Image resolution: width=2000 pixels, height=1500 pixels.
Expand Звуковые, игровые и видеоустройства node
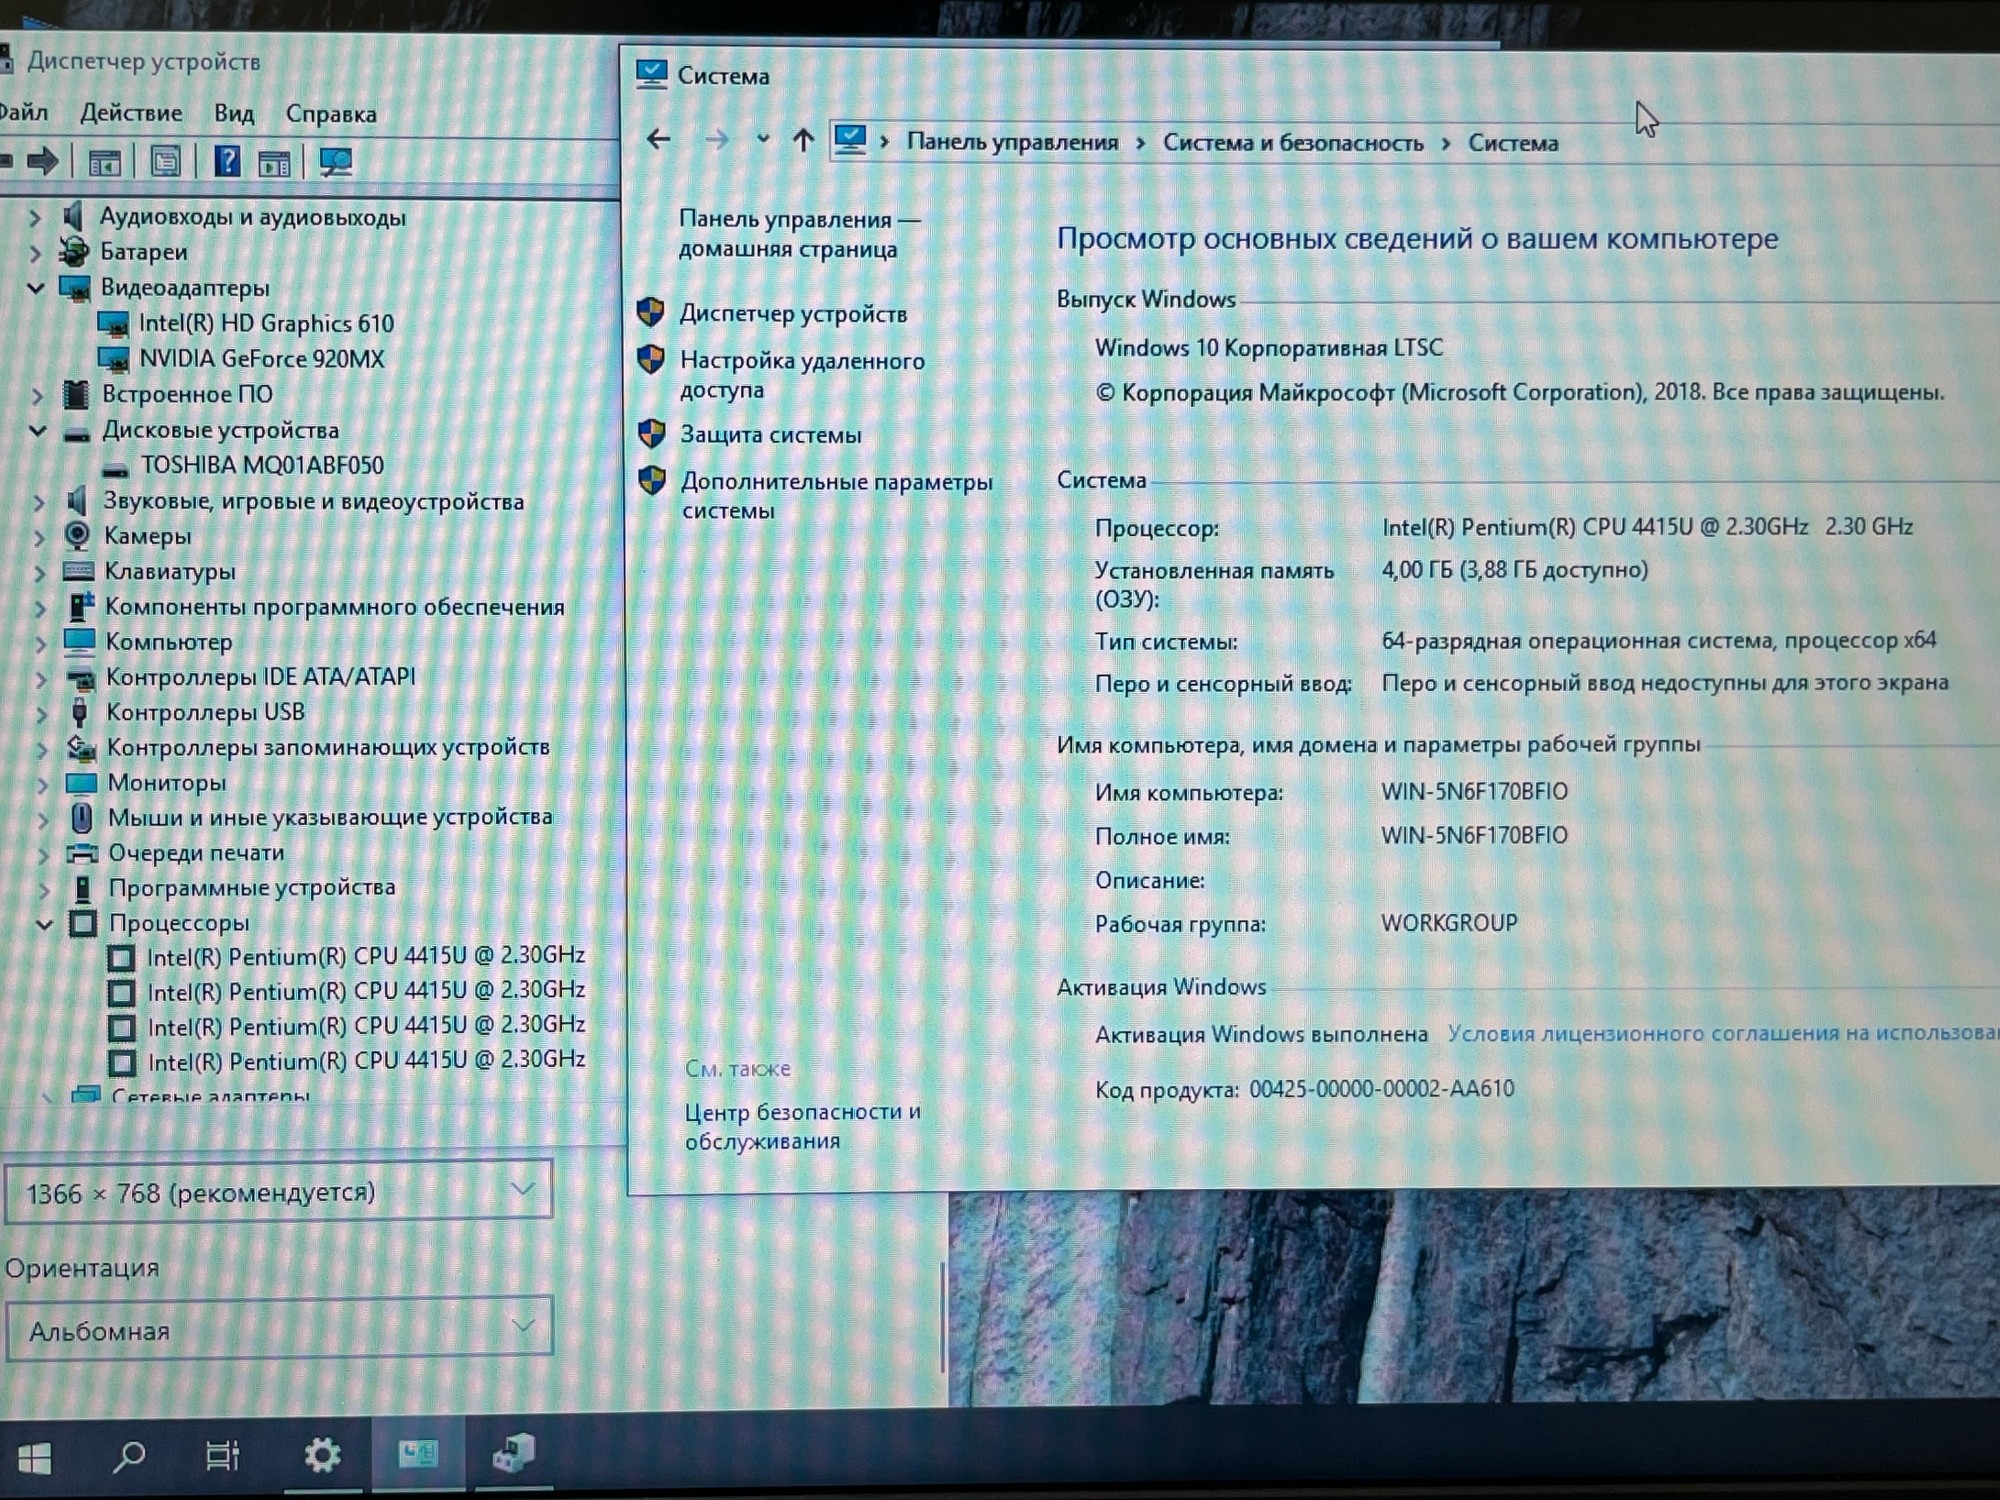39,502
